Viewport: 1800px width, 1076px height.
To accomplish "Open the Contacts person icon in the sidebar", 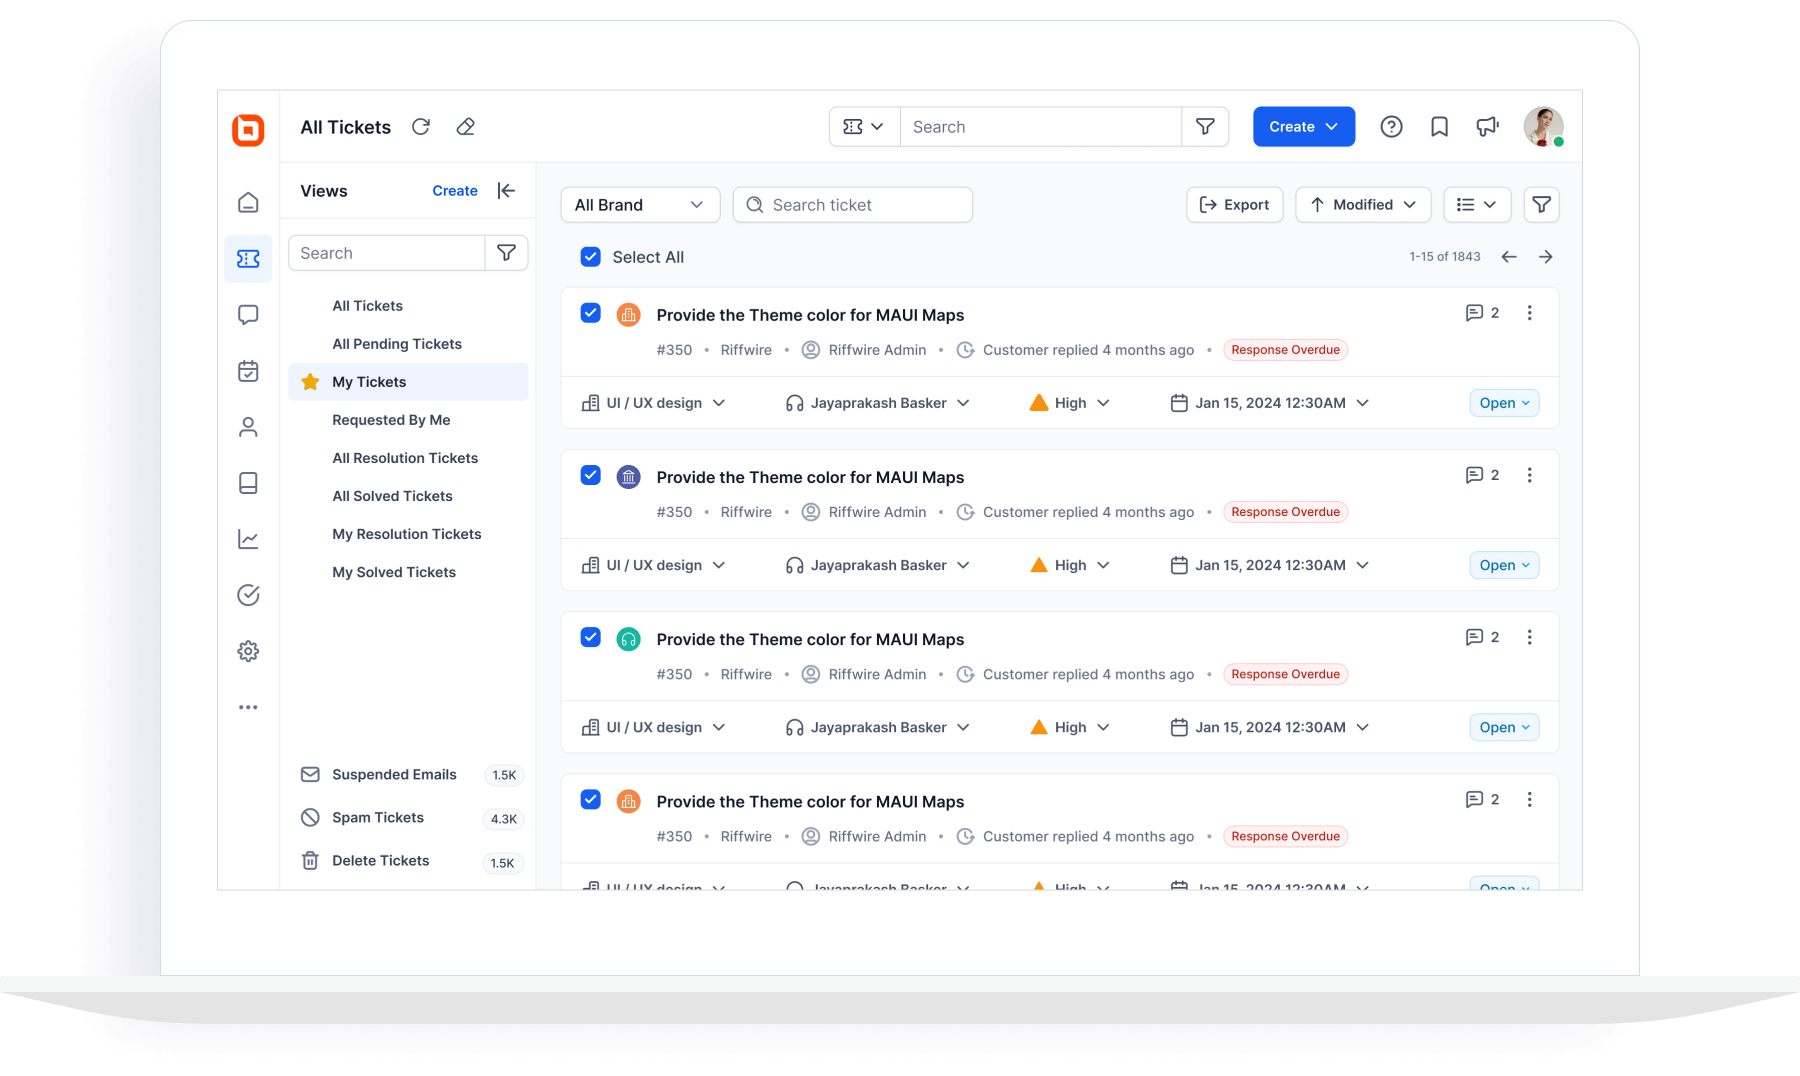I will (248, 427).
